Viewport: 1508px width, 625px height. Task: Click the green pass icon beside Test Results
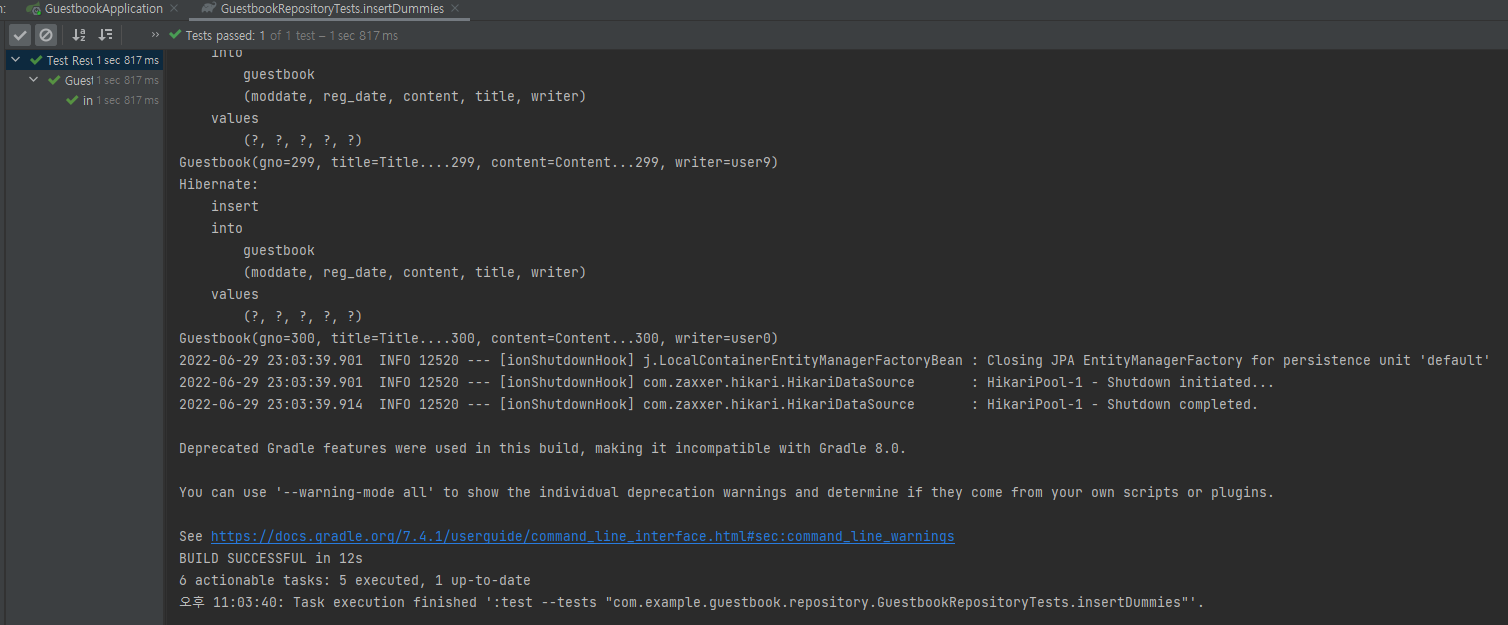point(37,60)
